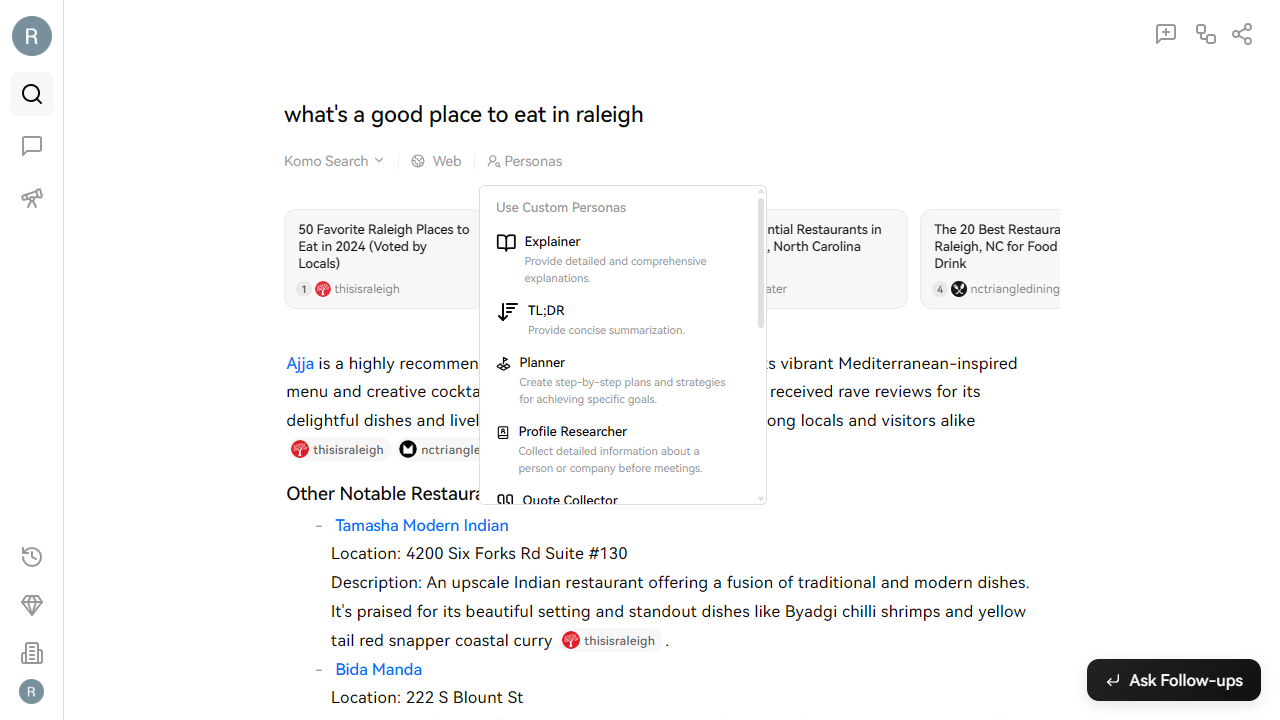1280x720 pixels.
Task: Click the Use Custom Personas heading
Action: (561, 208)
